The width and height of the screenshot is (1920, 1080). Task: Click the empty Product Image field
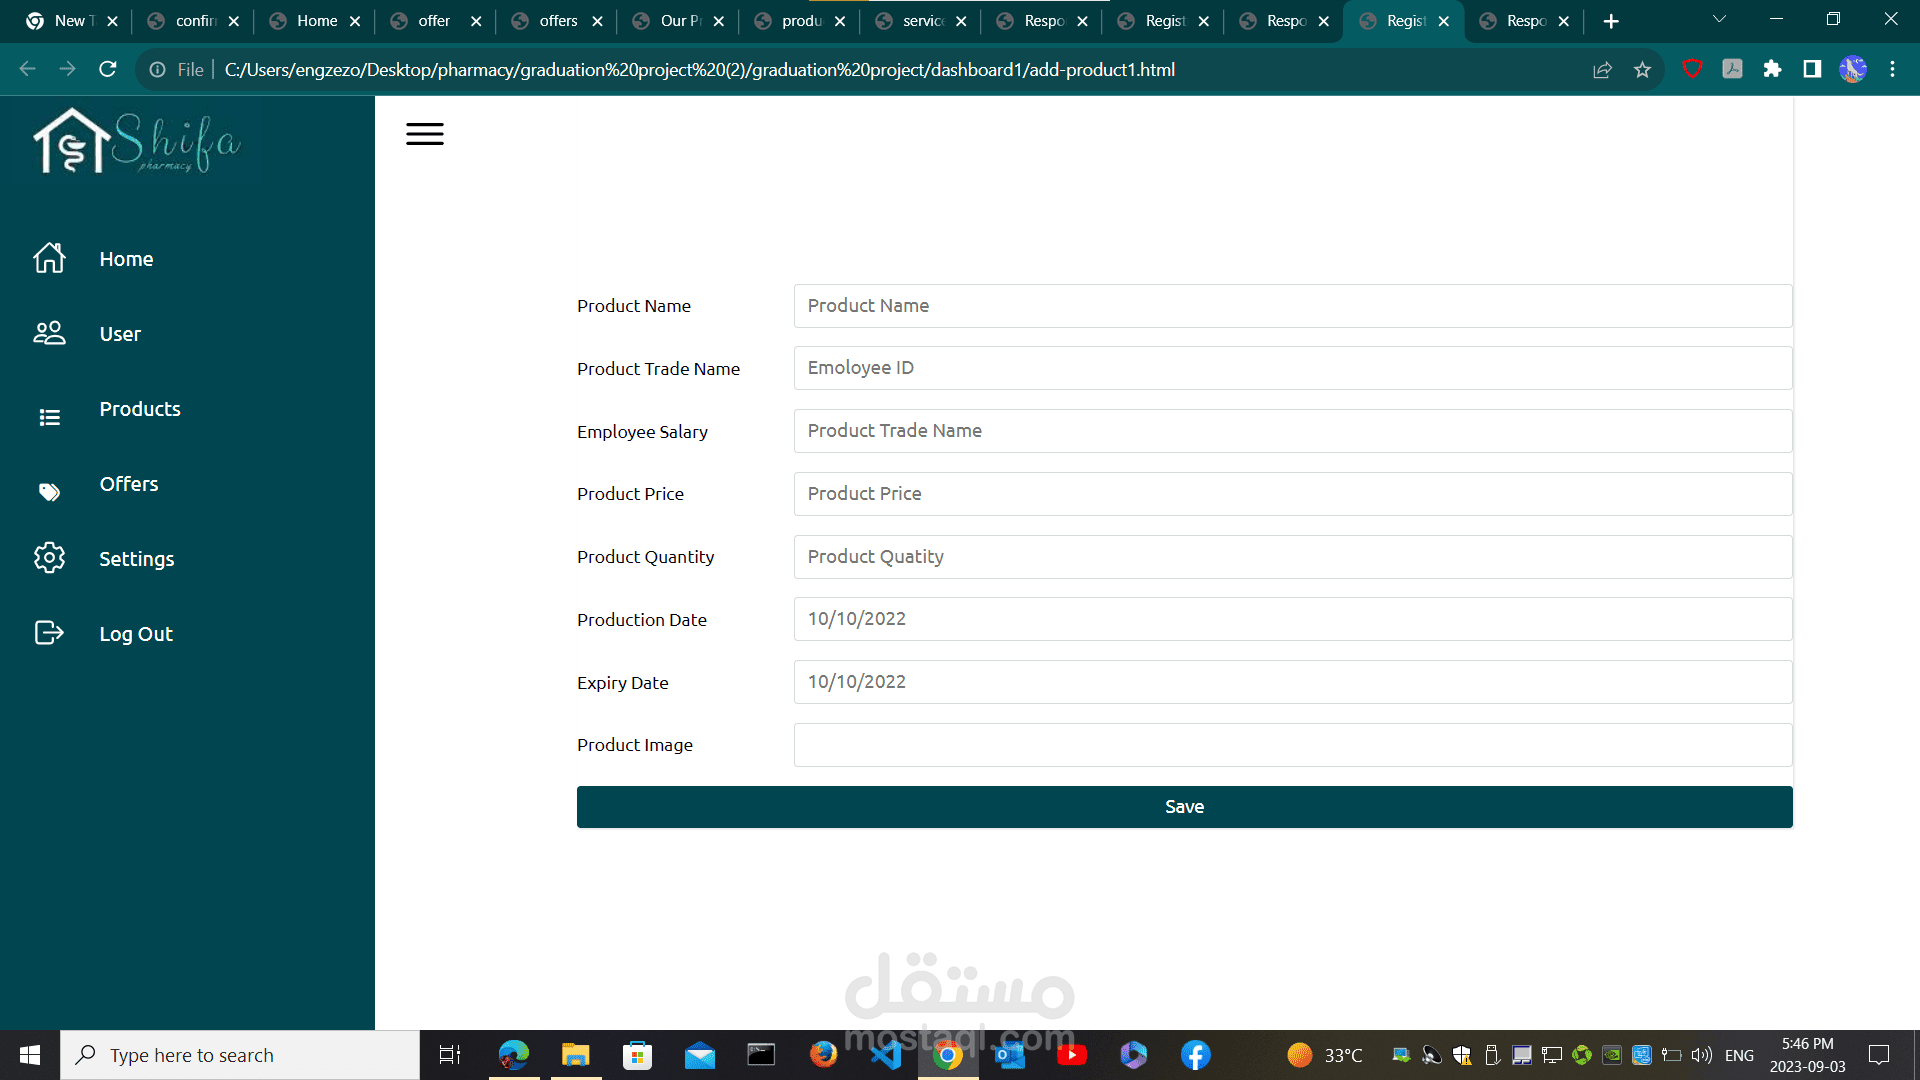(x=1292, y=745)
